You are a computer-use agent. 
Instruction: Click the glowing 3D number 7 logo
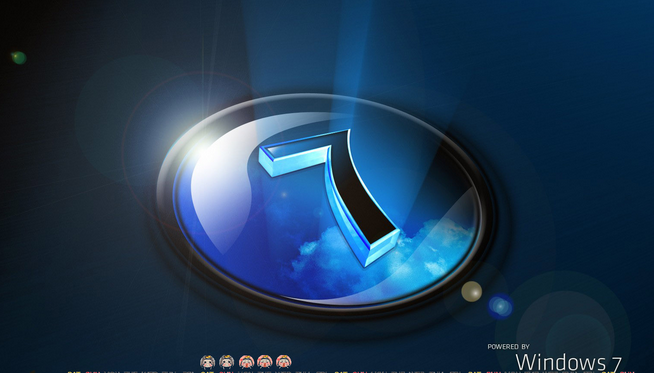pos(330,197)
